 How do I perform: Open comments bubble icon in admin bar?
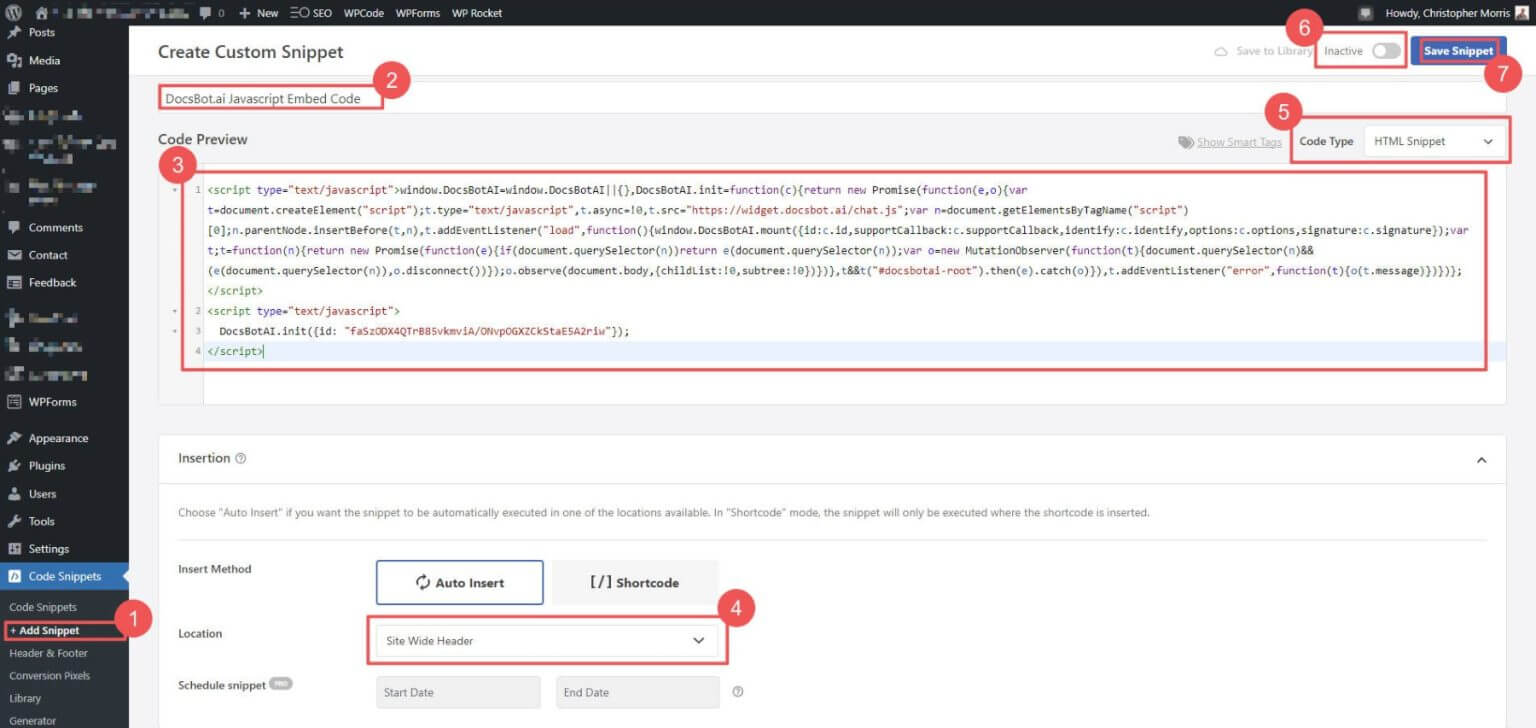(x=205, y=13)
